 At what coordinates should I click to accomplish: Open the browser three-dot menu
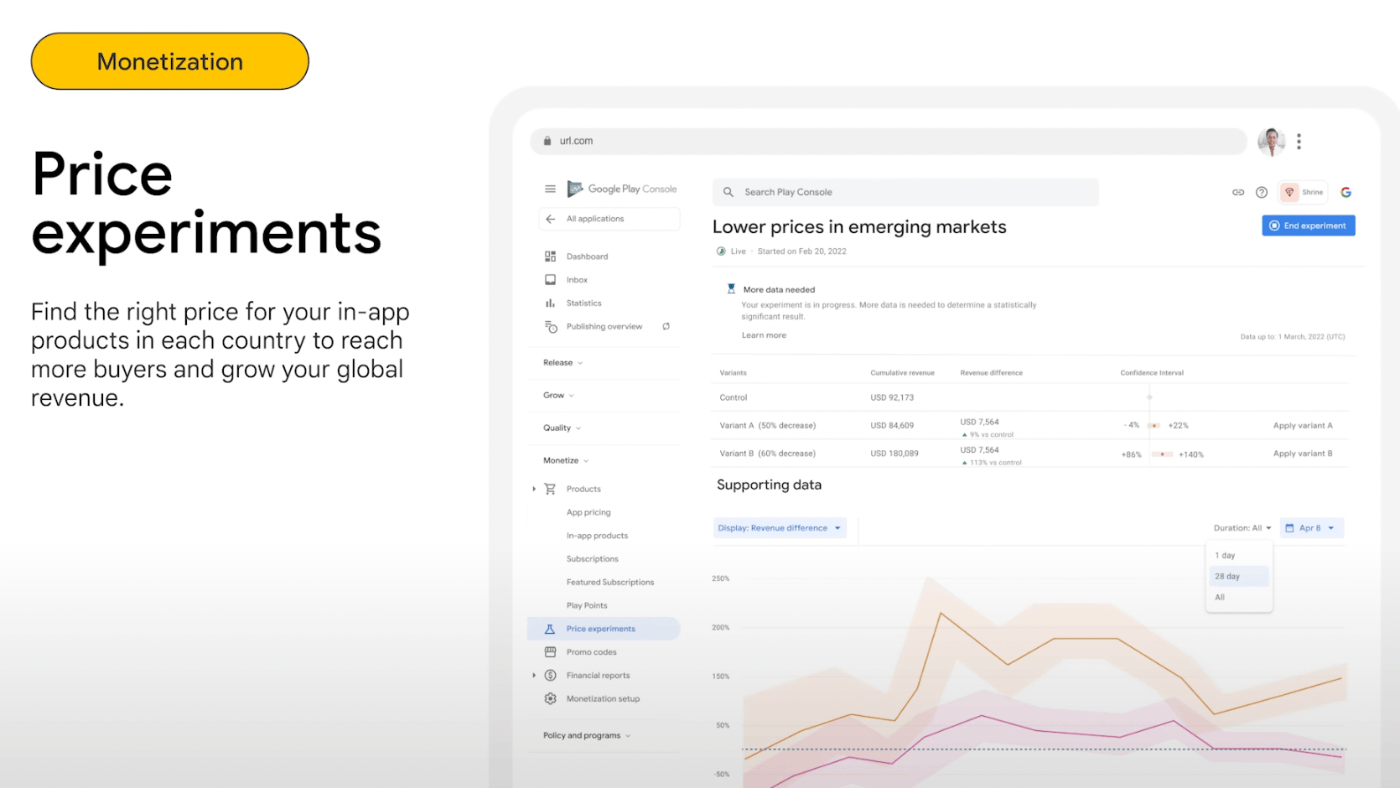[1299, 142]
